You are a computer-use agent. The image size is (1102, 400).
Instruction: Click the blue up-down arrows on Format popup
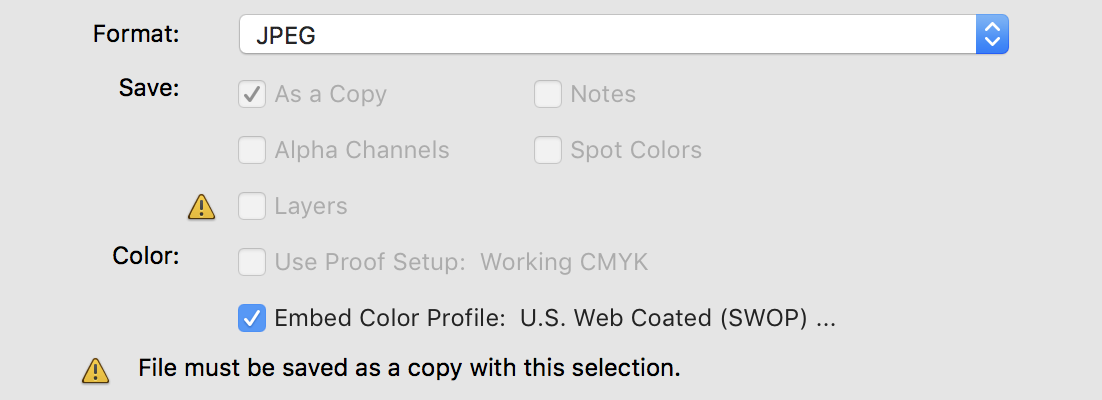[x=992, y=34]
